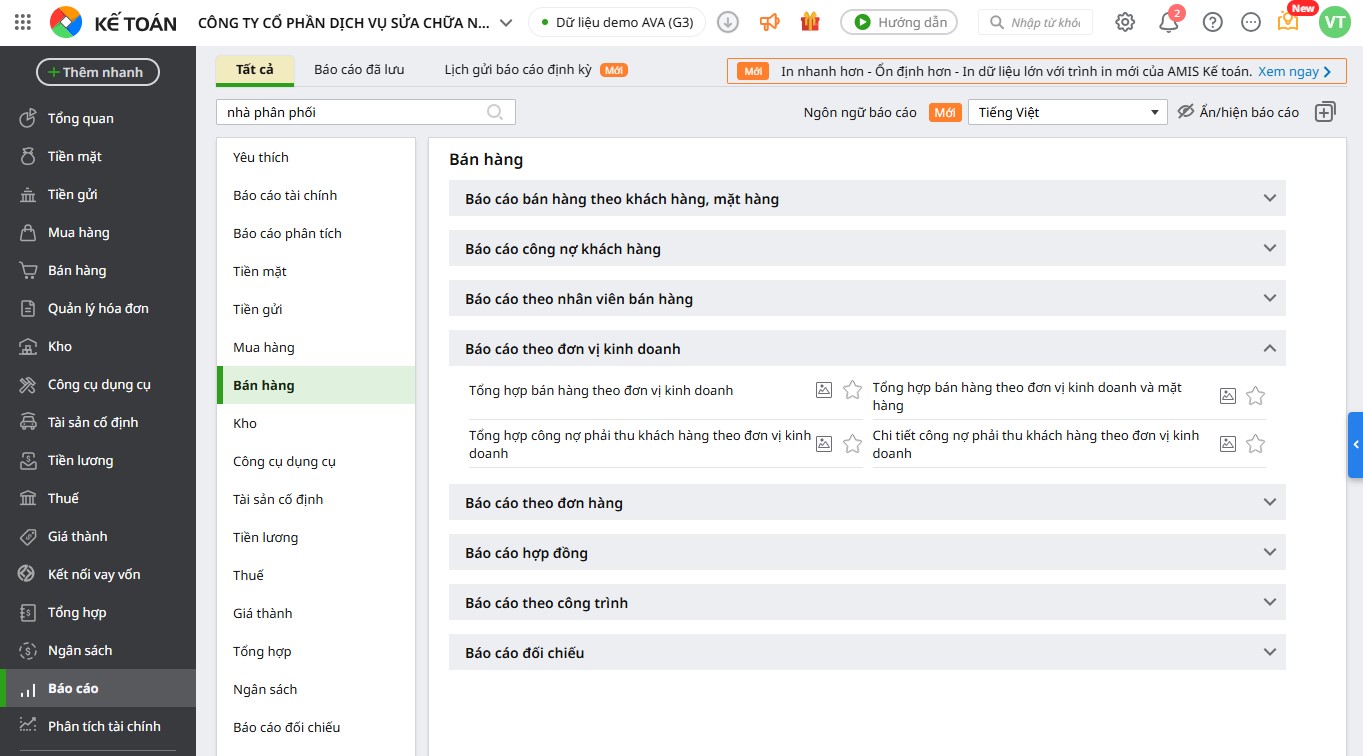This screenshot has width=1363, height=756.
Task: Toggle Ẩn/hiện báo cáo visibility
Action: (1238, 112)
